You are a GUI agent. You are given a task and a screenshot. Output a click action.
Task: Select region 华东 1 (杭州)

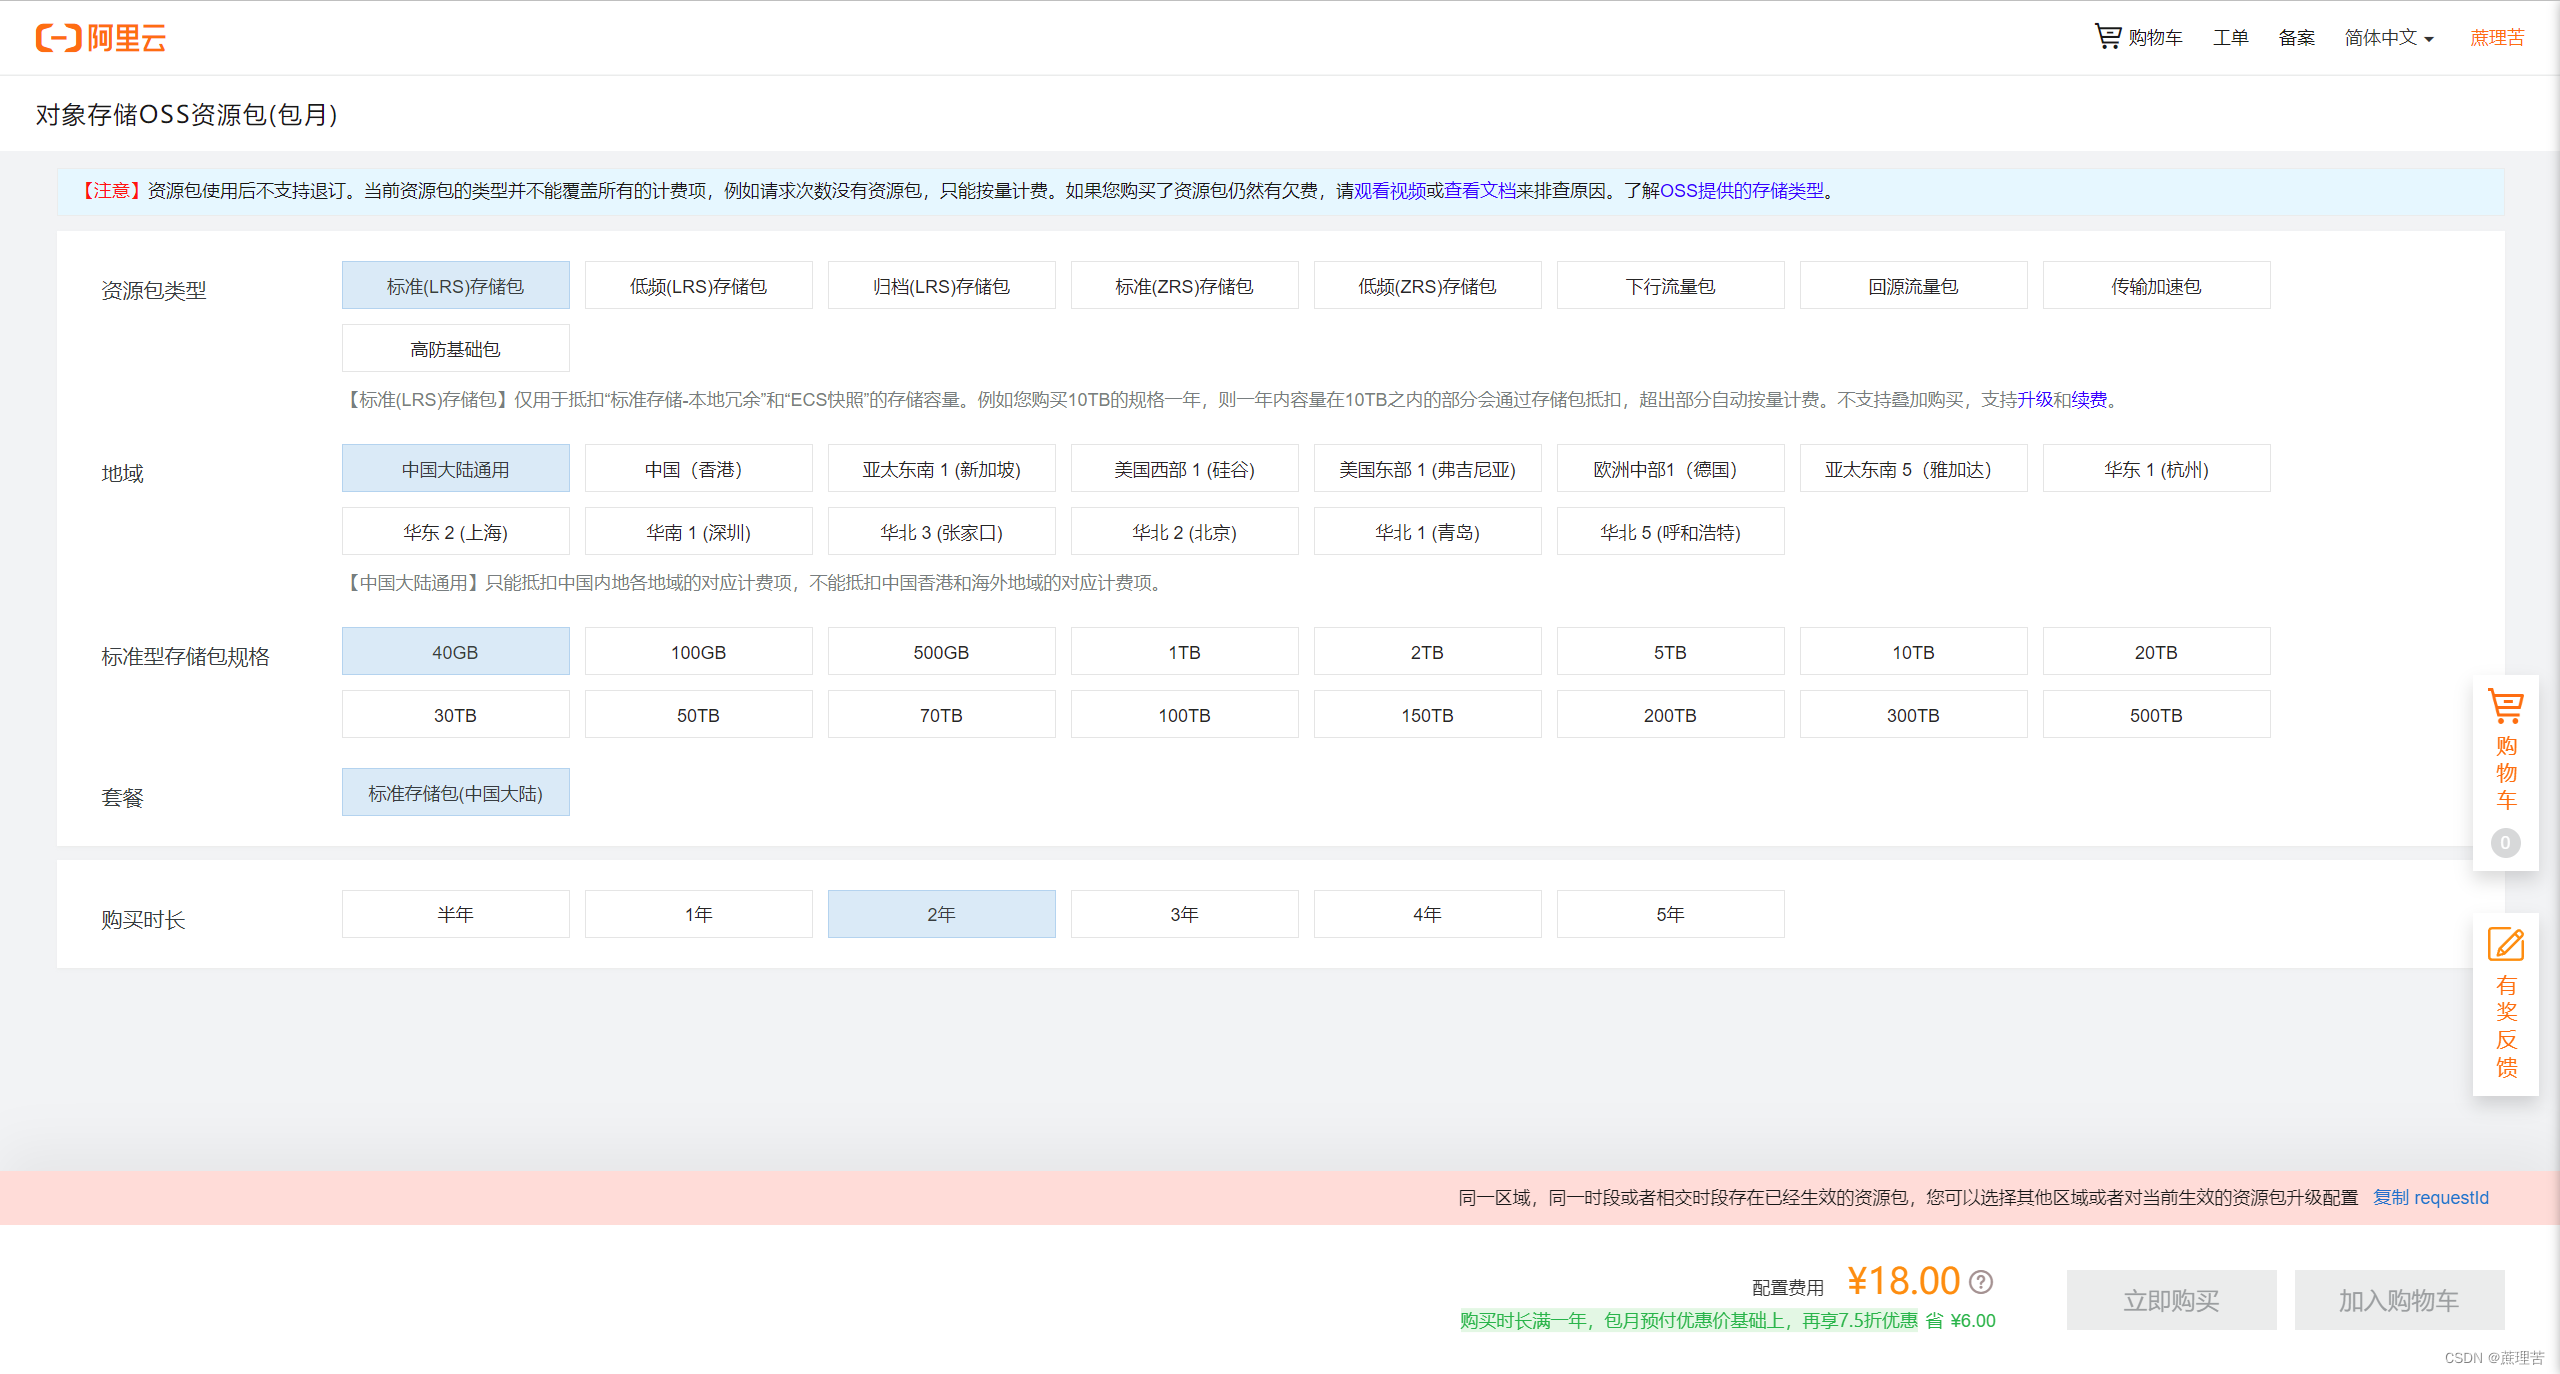pos(2157,469)
